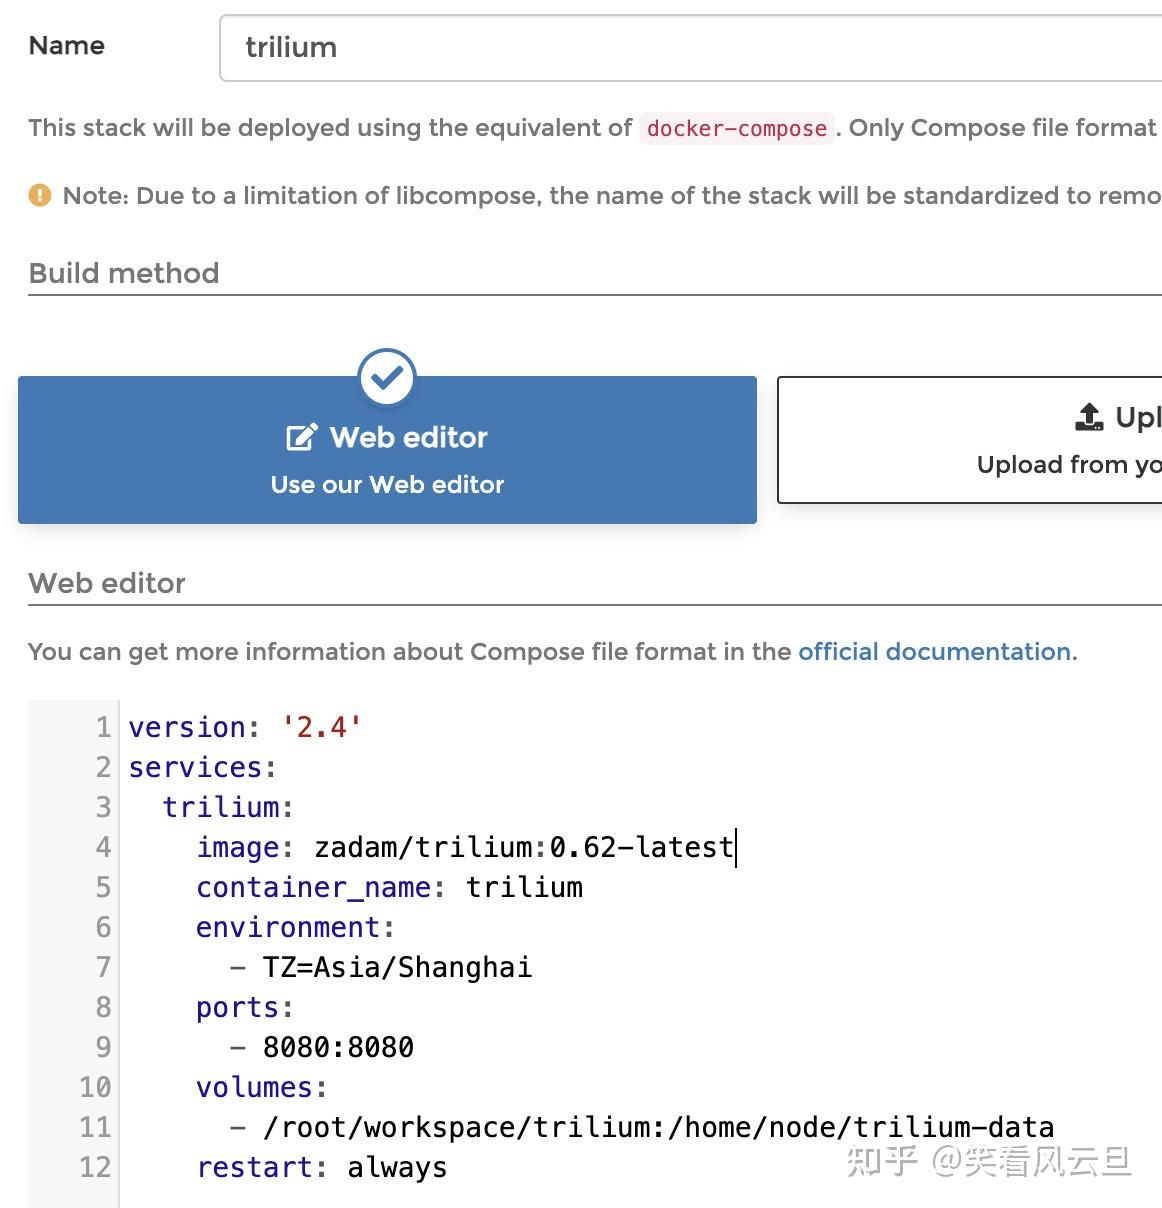Click the environment key in the compose file

pyautogui.click(x=290, y=927)
